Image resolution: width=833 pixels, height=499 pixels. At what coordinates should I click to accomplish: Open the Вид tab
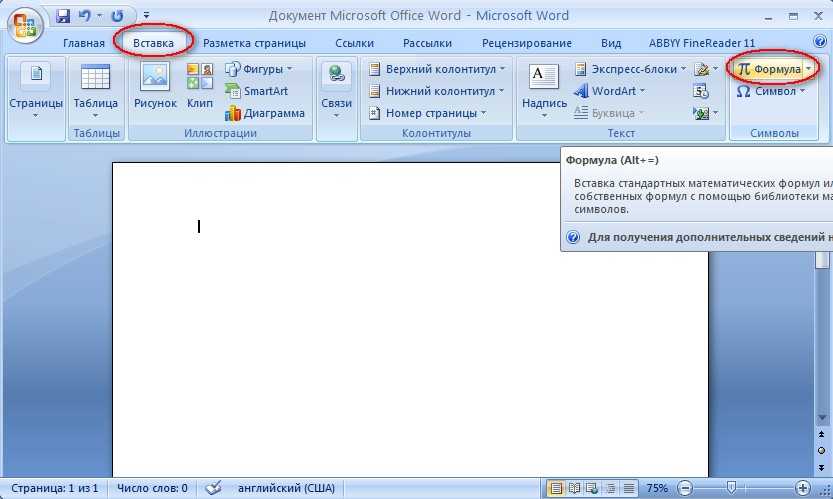coord(611,43)
